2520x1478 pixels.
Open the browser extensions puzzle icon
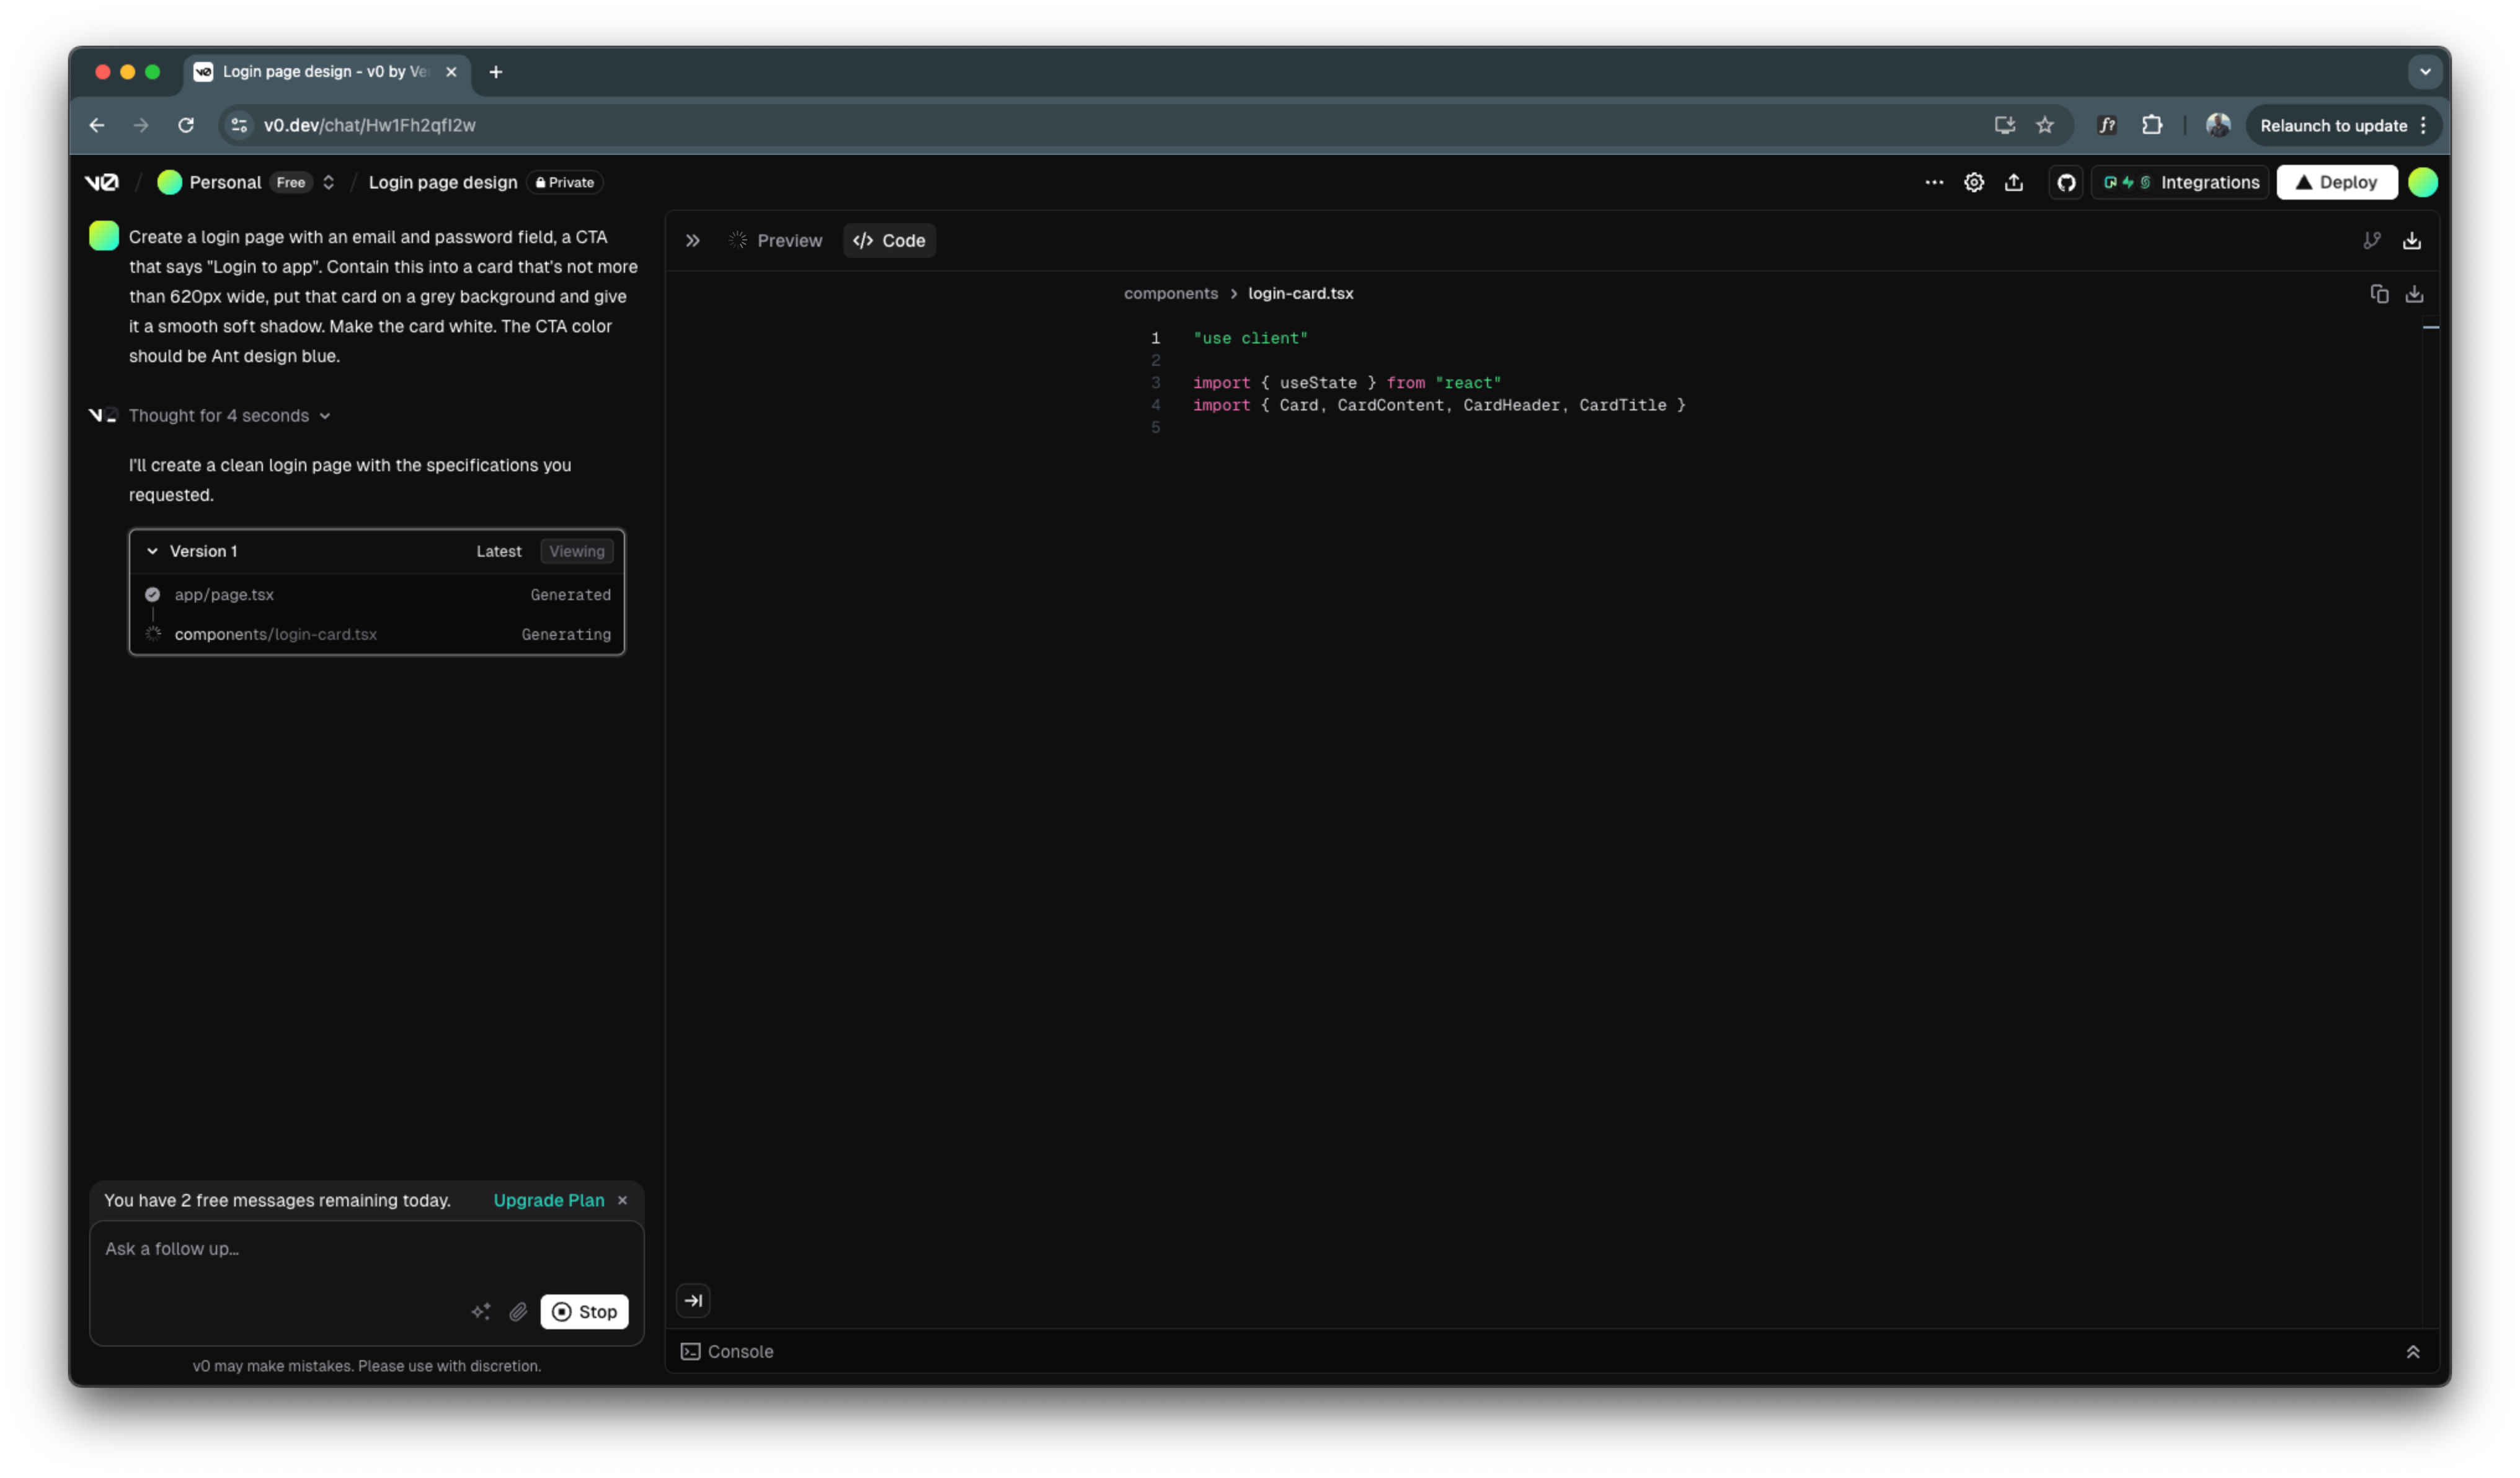(2151, 125)
